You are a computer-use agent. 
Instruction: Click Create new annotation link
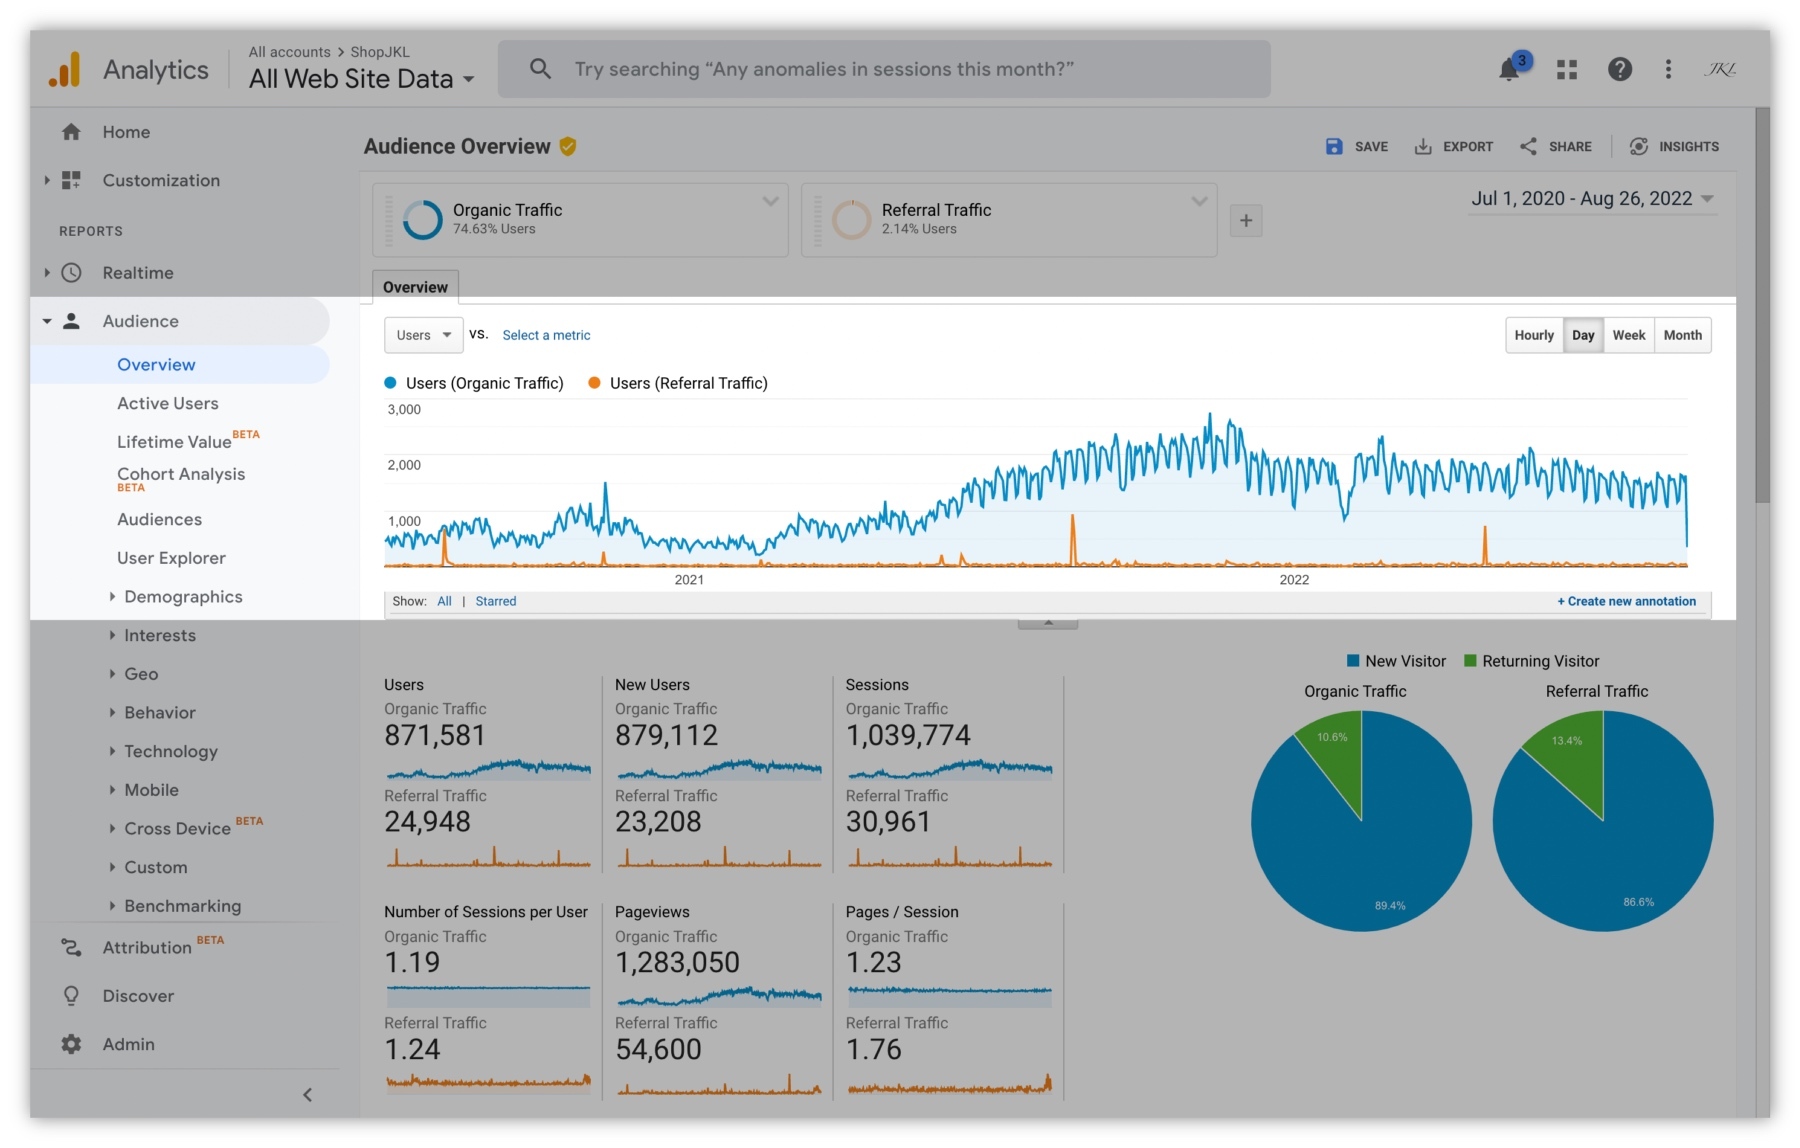(1626, 602)
